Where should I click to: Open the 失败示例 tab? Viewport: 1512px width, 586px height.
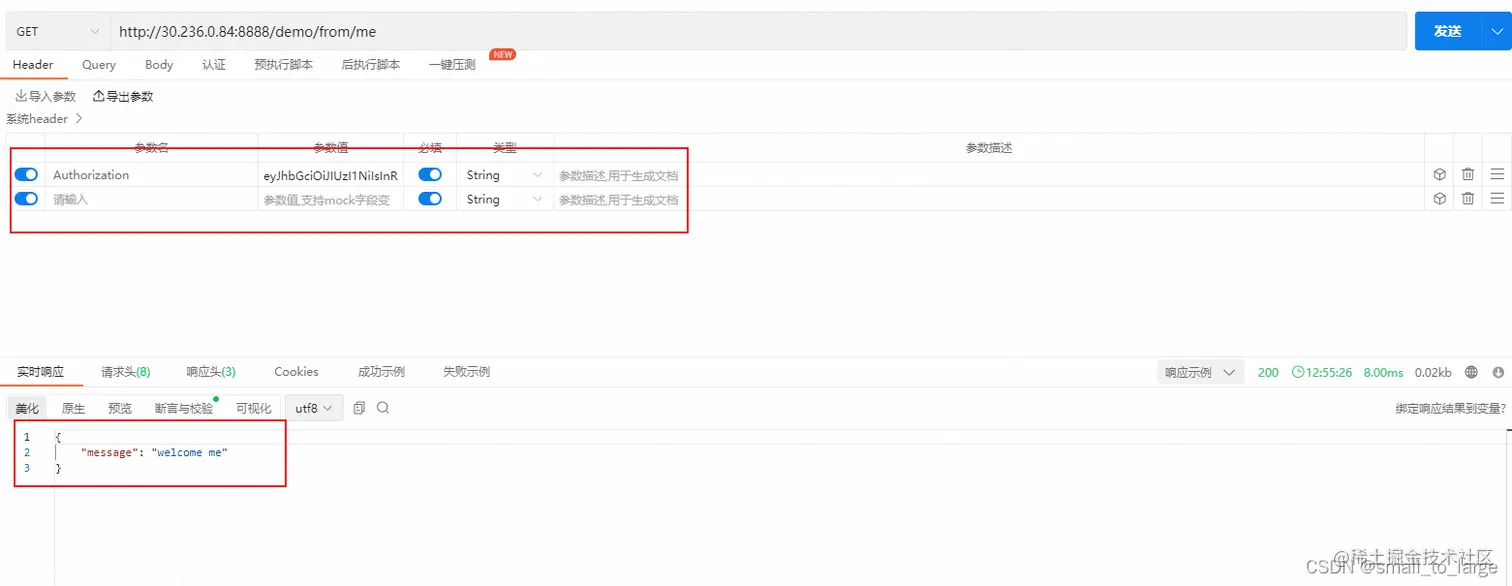(x=466, y=371)
